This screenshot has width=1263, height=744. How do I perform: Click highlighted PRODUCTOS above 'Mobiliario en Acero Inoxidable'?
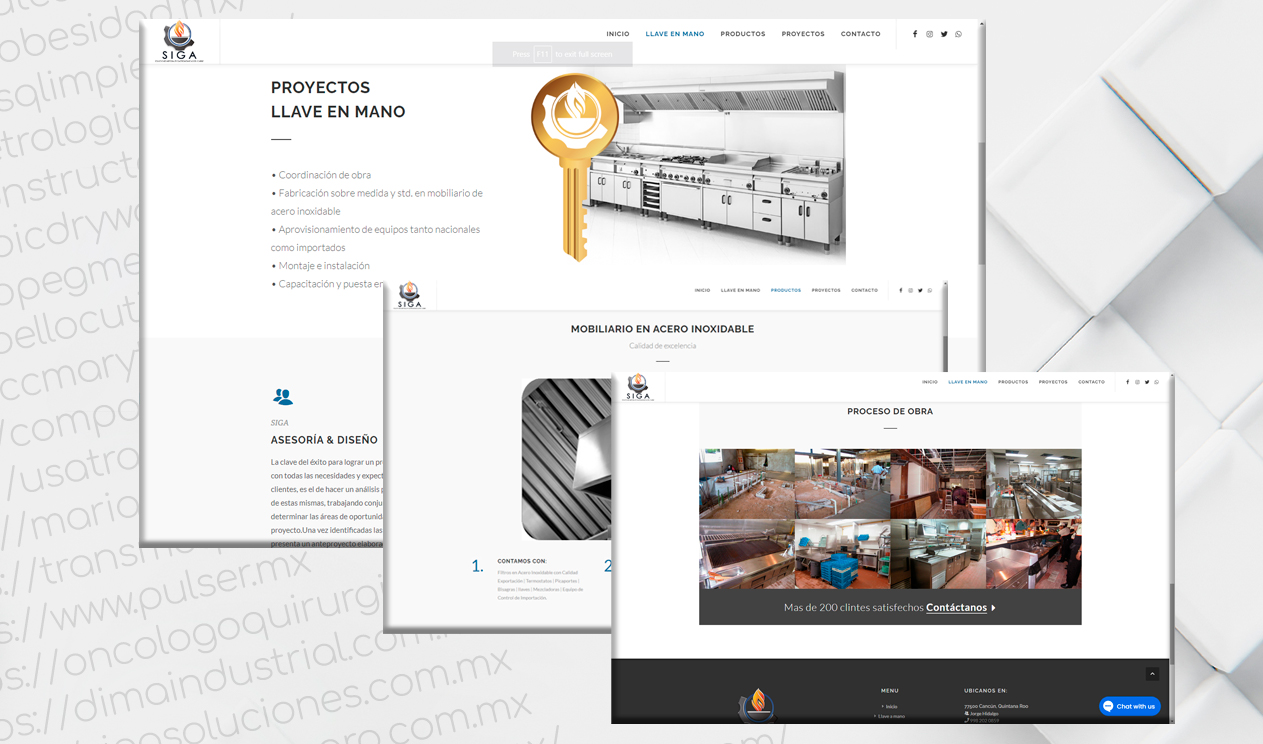pyautogui.click(x=785, y=290)
